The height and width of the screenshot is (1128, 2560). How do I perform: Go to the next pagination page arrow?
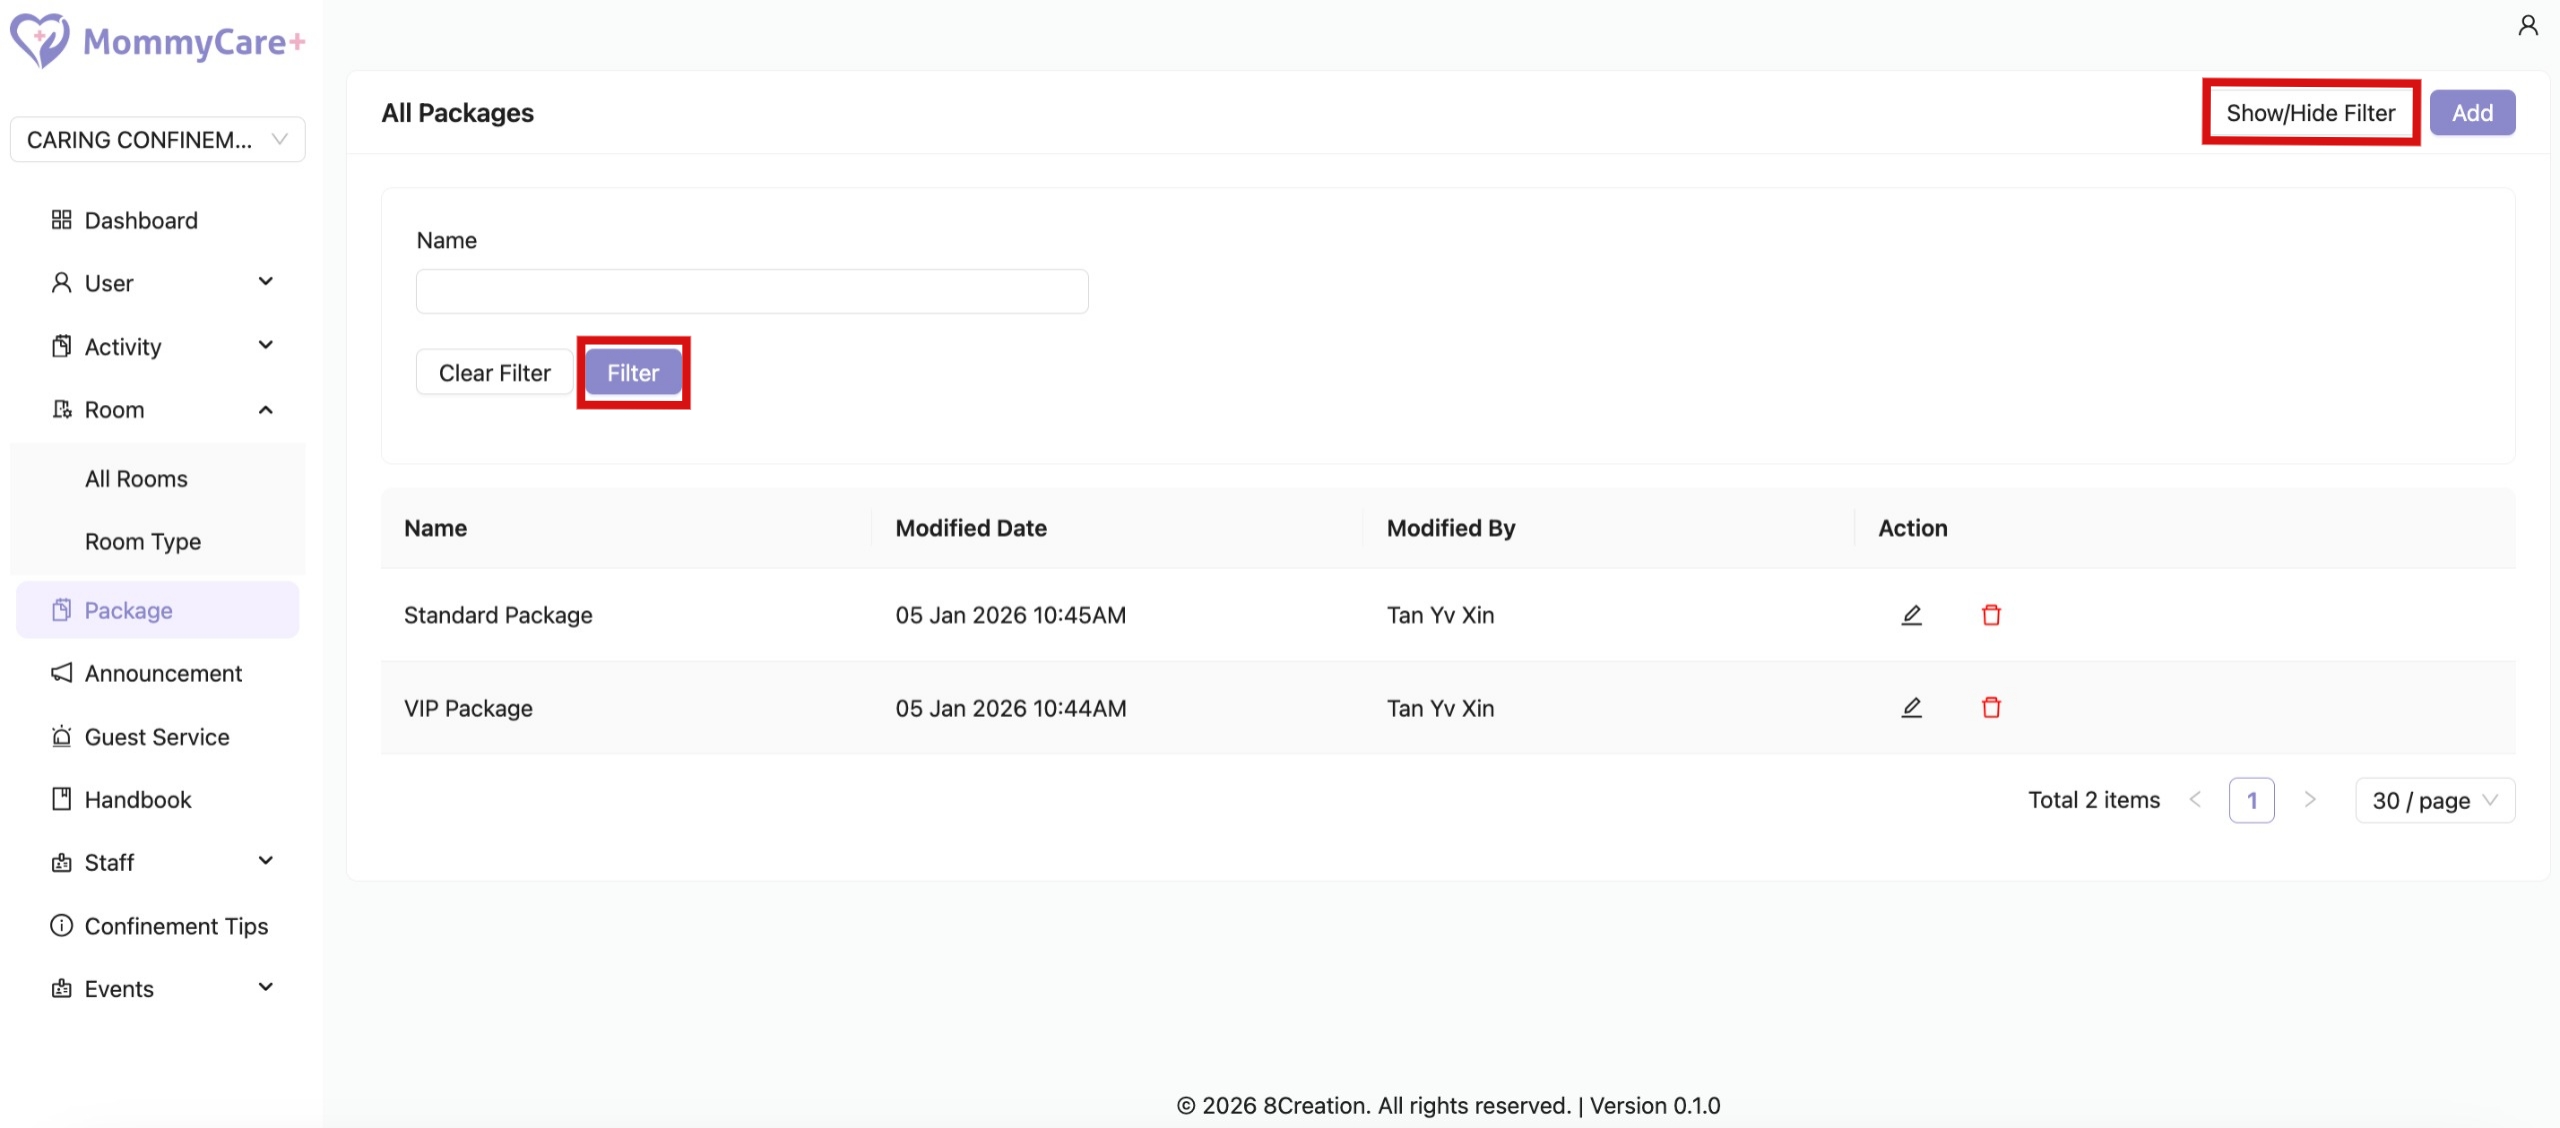(2309, 800)
